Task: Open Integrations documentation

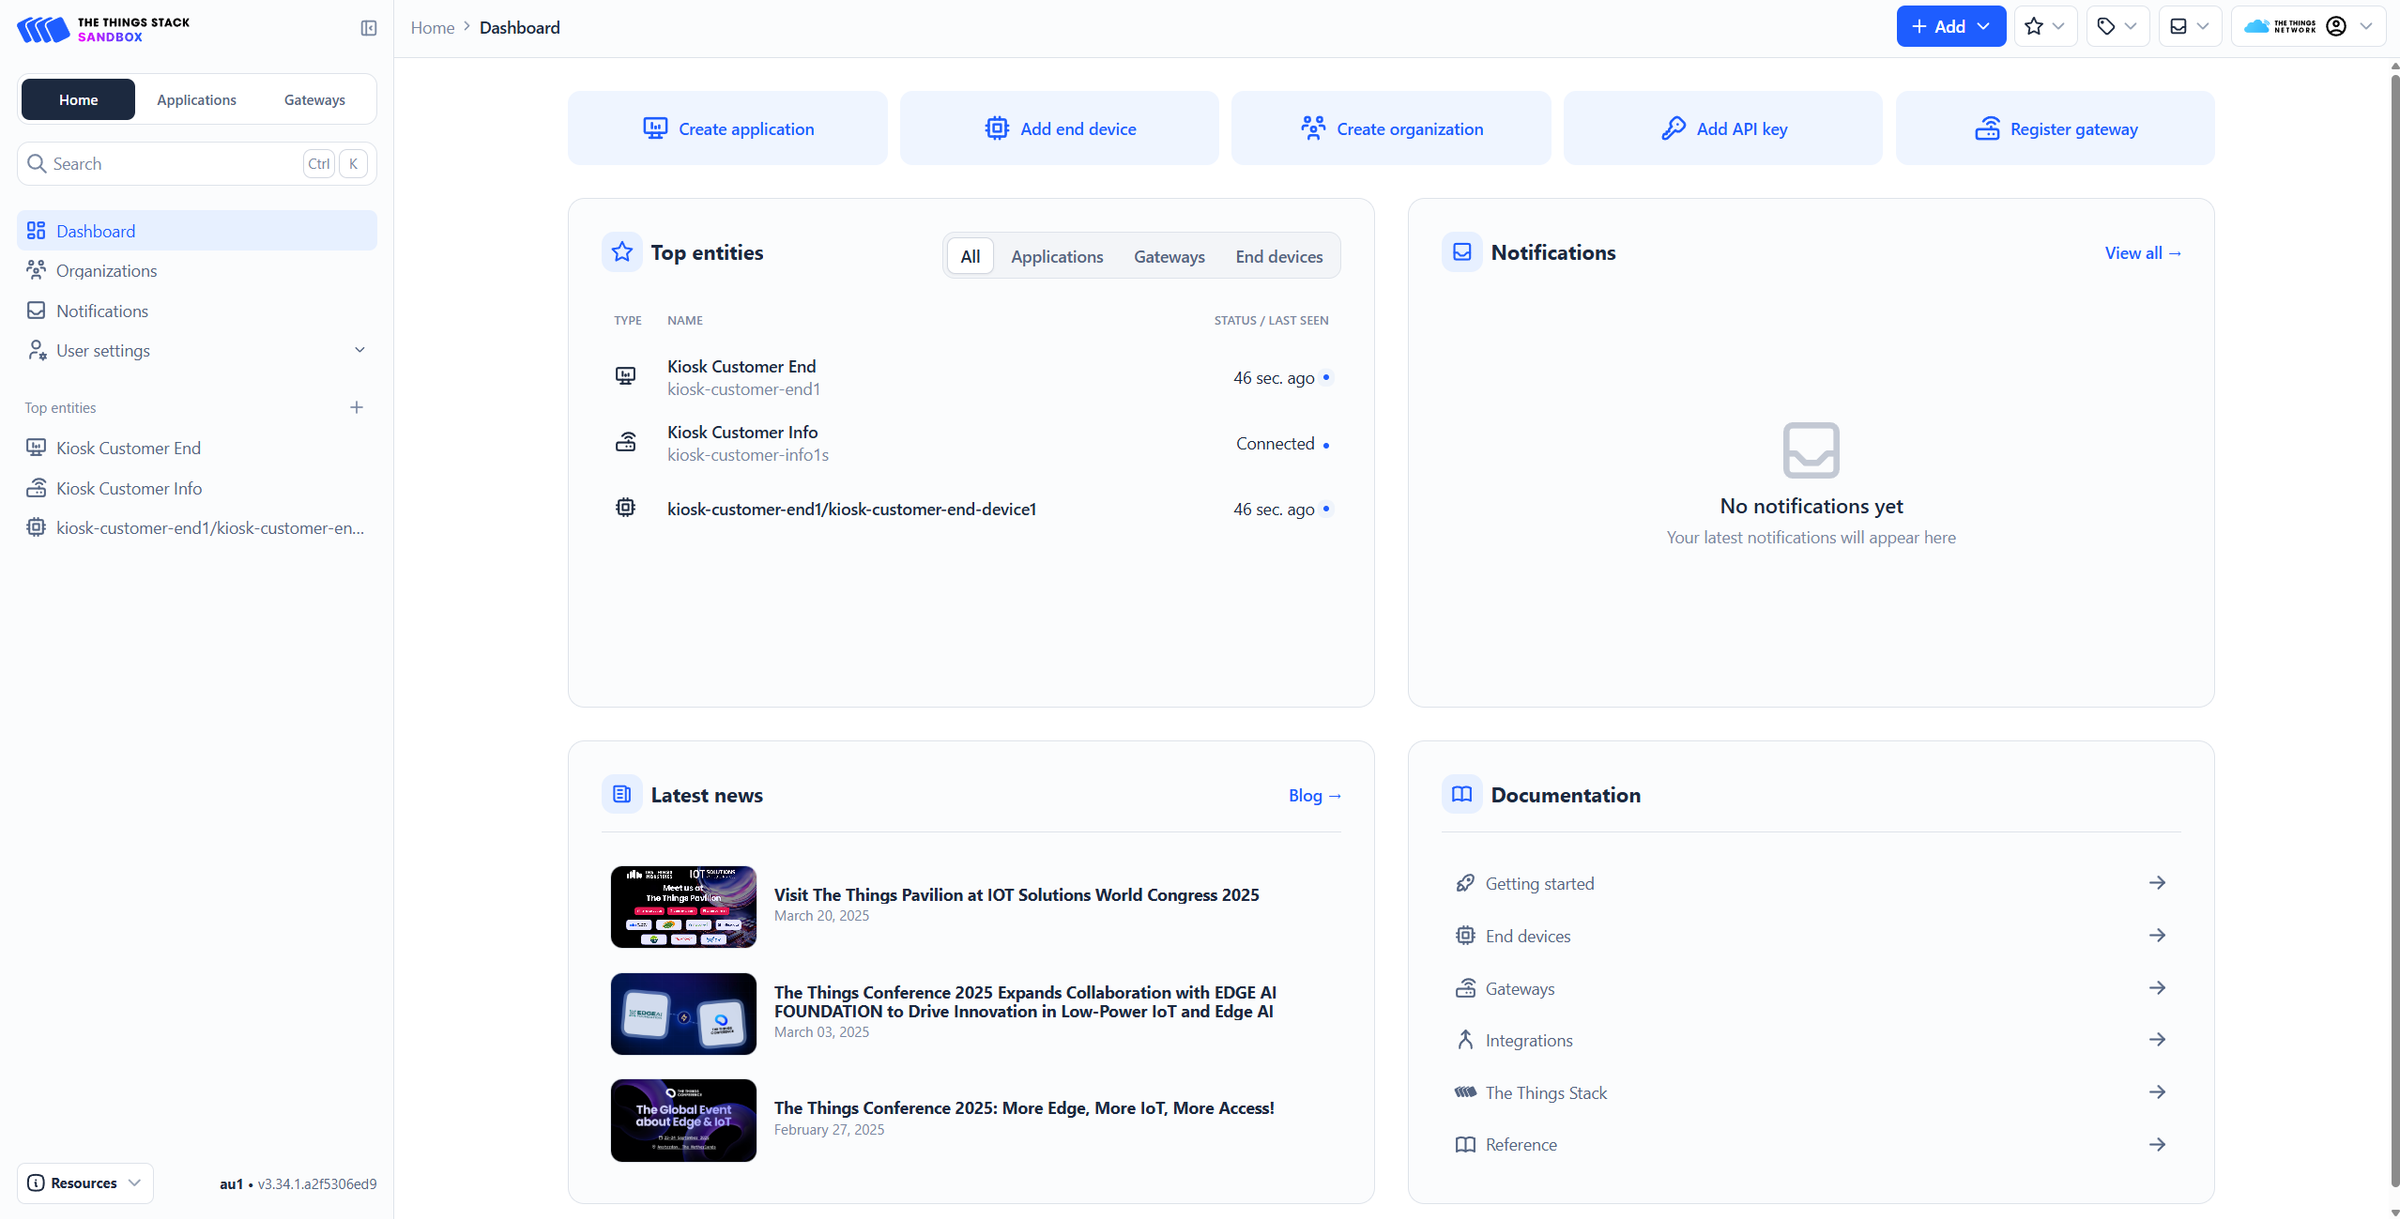Action: pos(1811,1040)
